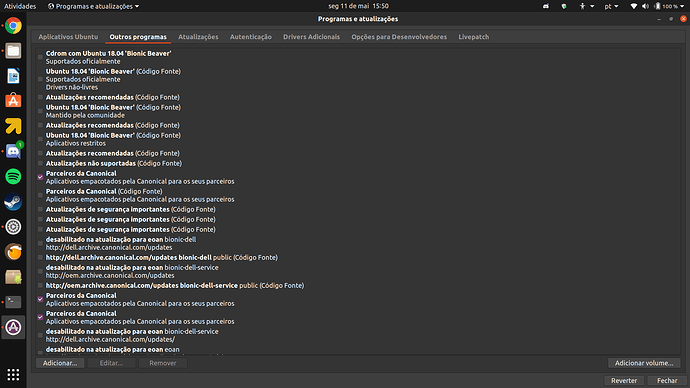690x388 pixels.
Task: Open the Programas e atualizações app menu
Action: coord(93,6)
